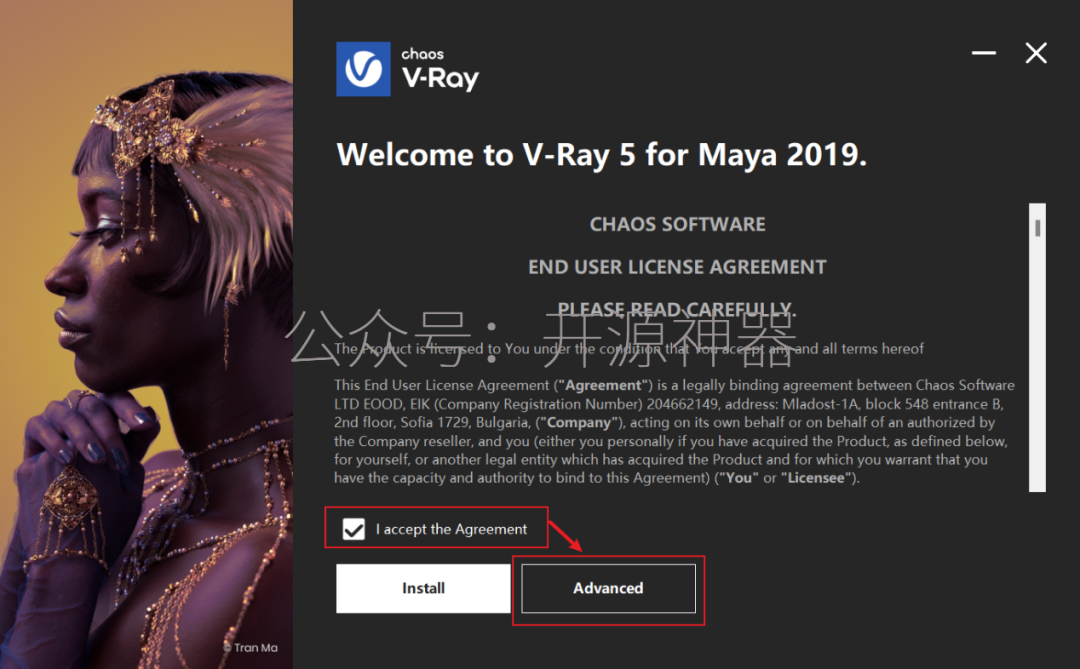Minimize the V-Ray installer window
Image resolution: width=1080 pixels, height=669 pixels.
(x=984, y=53)
